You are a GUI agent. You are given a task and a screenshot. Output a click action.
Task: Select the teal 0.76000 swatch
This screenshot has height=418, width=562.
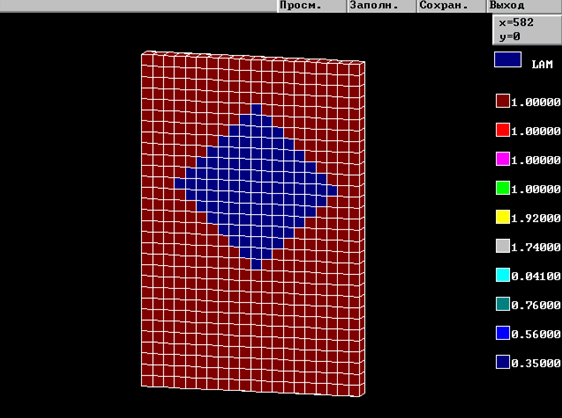point(503,304)
